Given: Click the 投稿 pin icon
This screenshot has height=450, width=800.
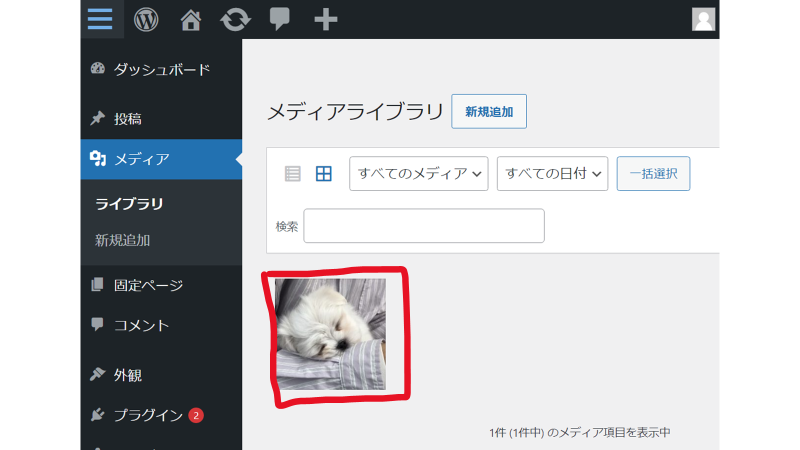Looking at the screenshot, I should point(97,118).
